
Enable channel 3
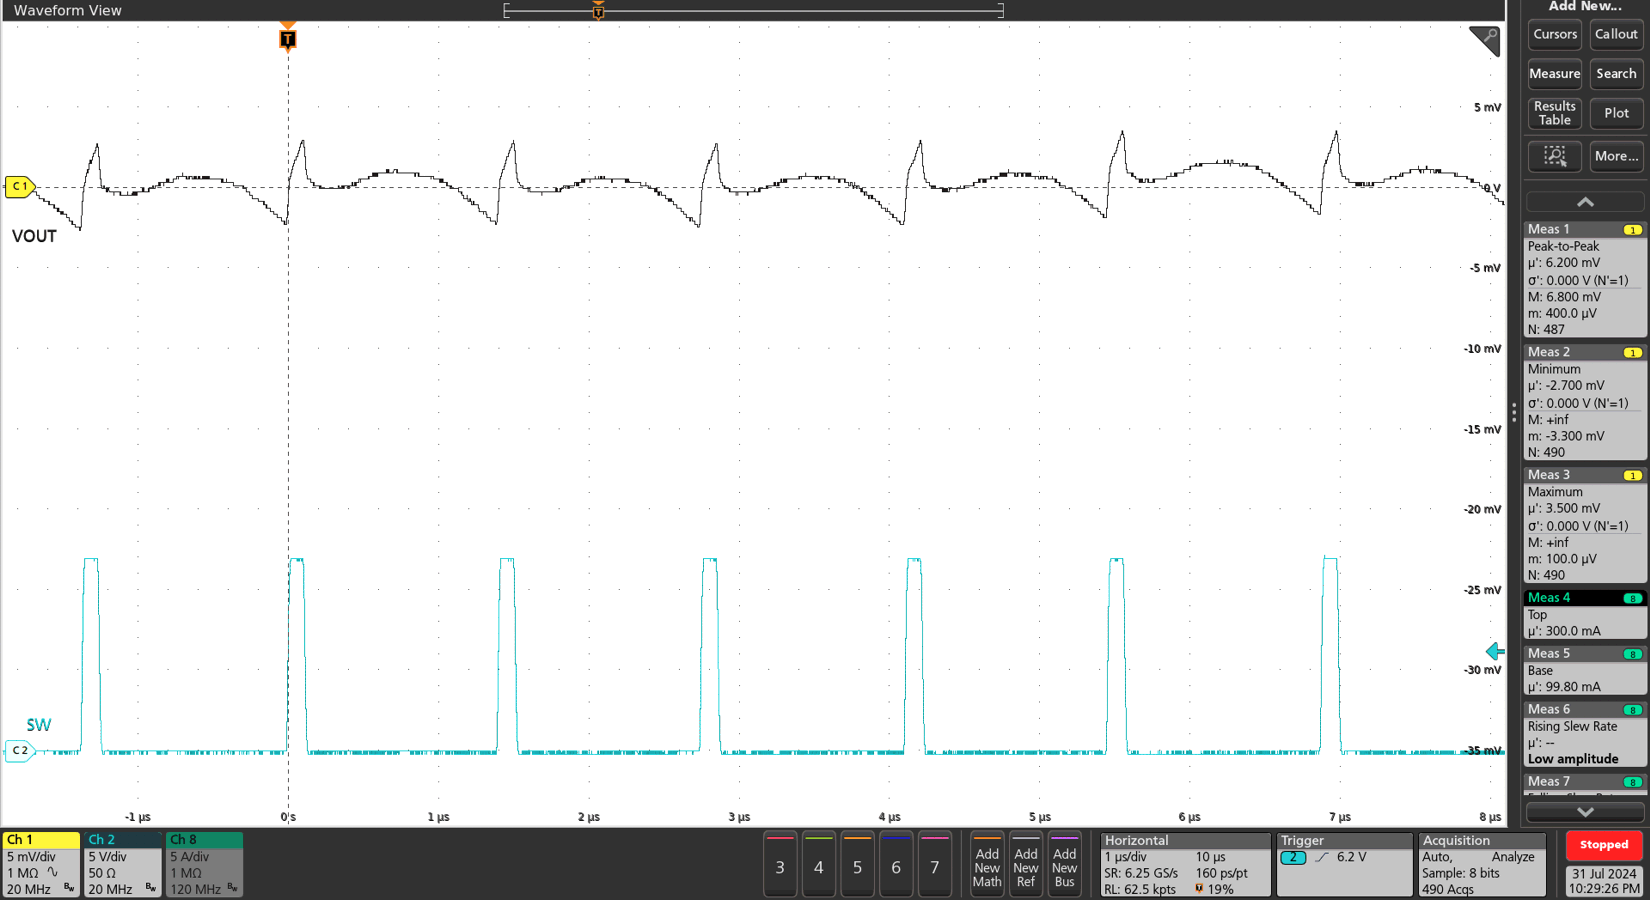(780, 864)
